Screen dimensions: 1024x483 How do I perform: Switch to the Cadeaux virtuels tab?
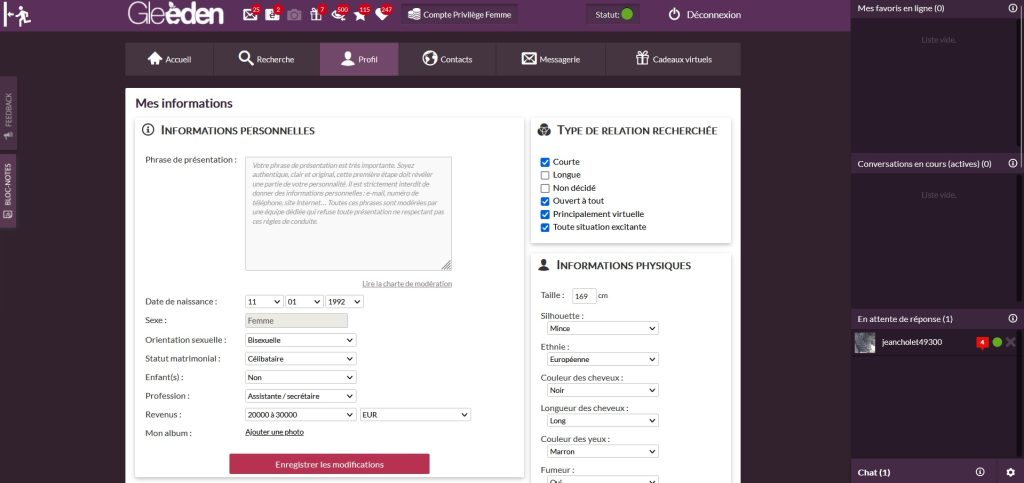pos(674,59)
